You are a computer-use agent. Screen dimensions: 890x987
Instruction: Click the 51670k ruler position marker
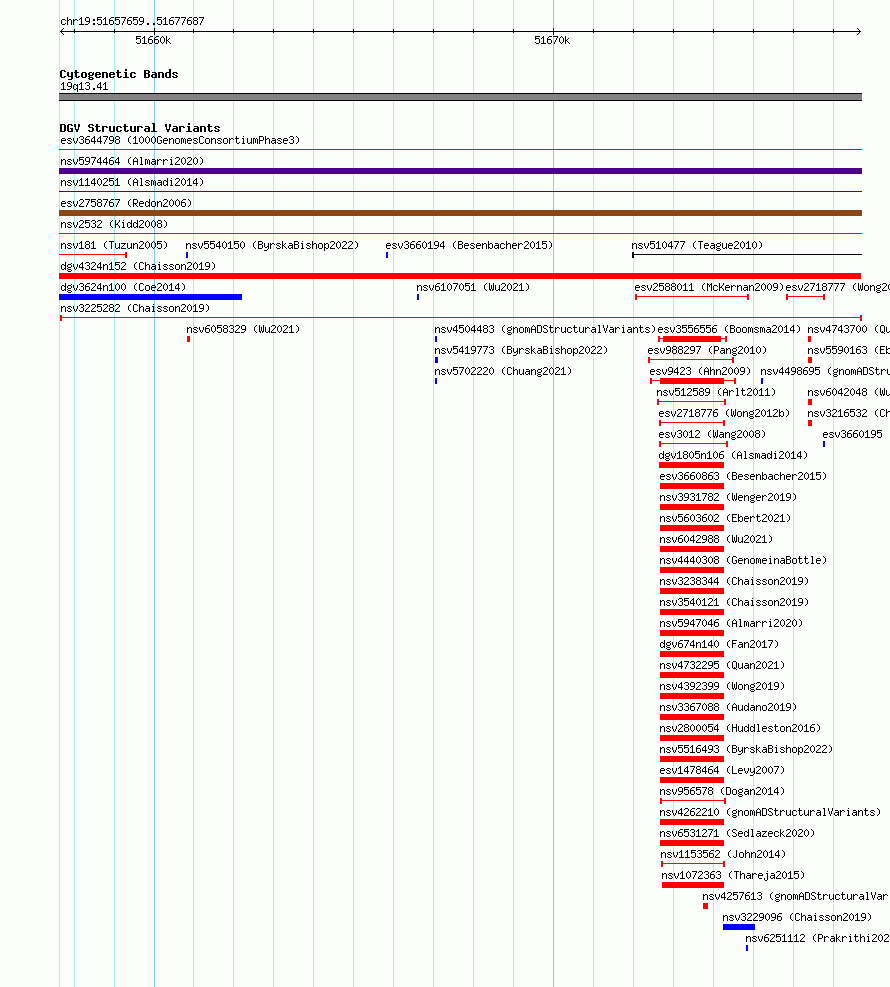552,40
